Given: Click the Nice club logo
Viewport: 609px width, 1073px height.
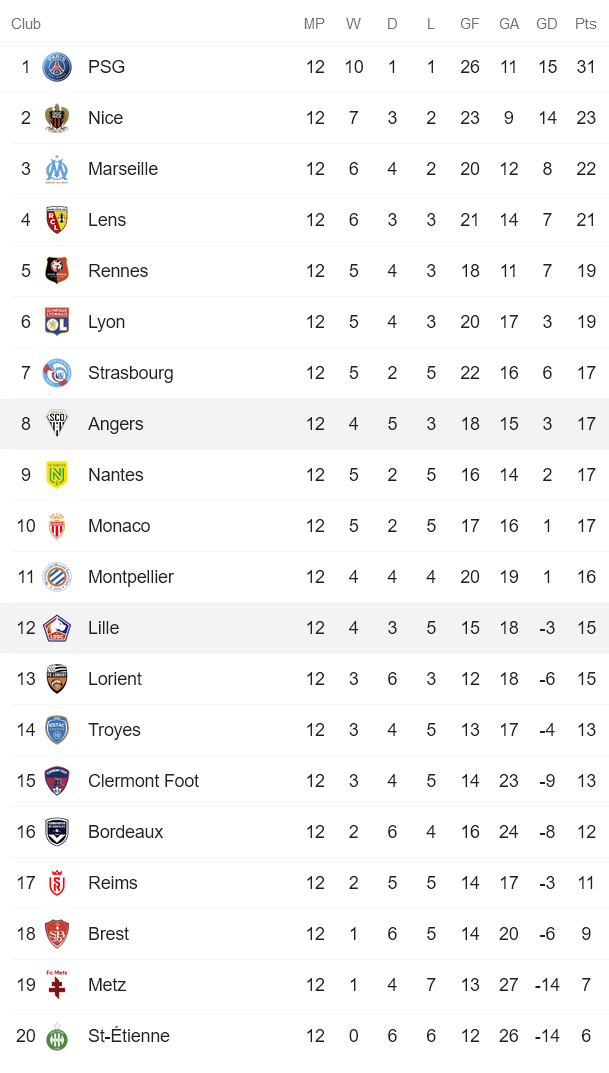Looking at the screenshot, I should [57, 118].
